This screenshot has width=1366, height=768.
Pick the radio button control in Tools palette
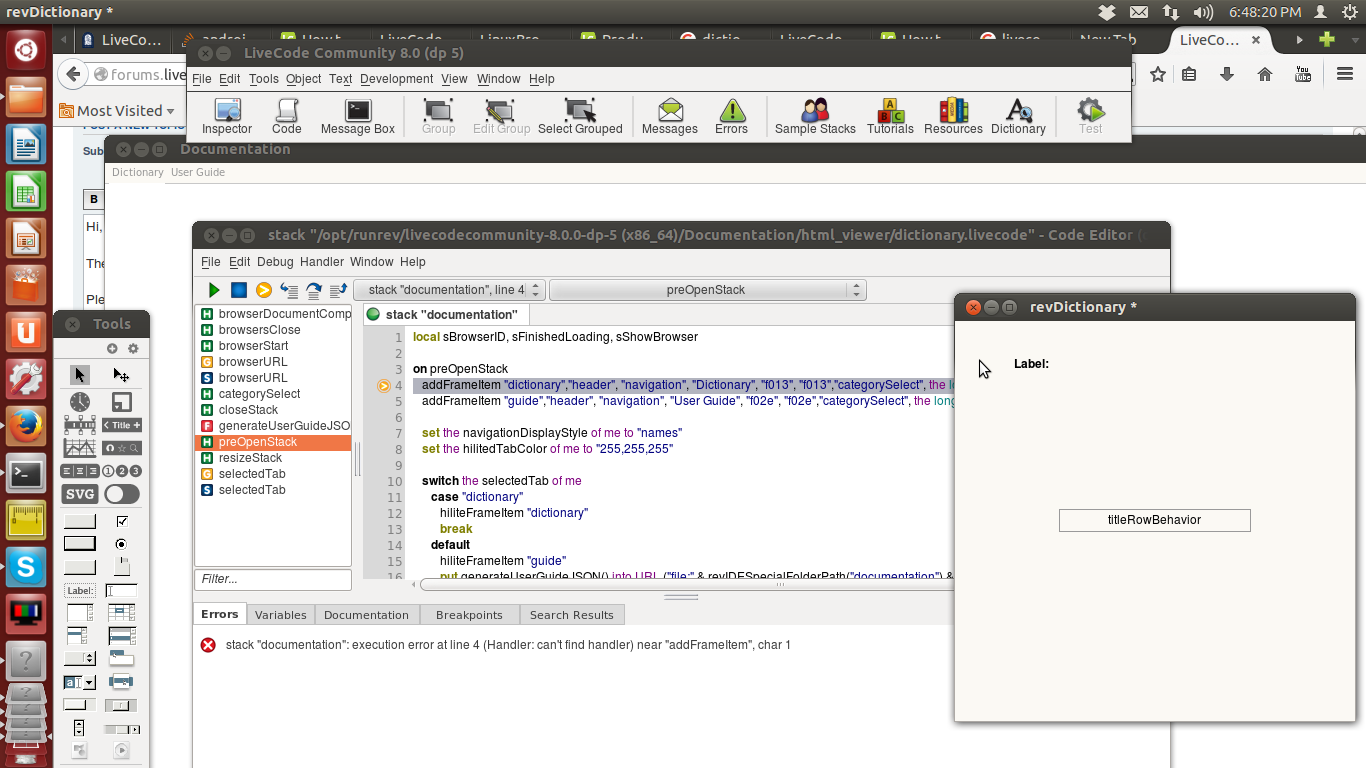click(122, 544)
